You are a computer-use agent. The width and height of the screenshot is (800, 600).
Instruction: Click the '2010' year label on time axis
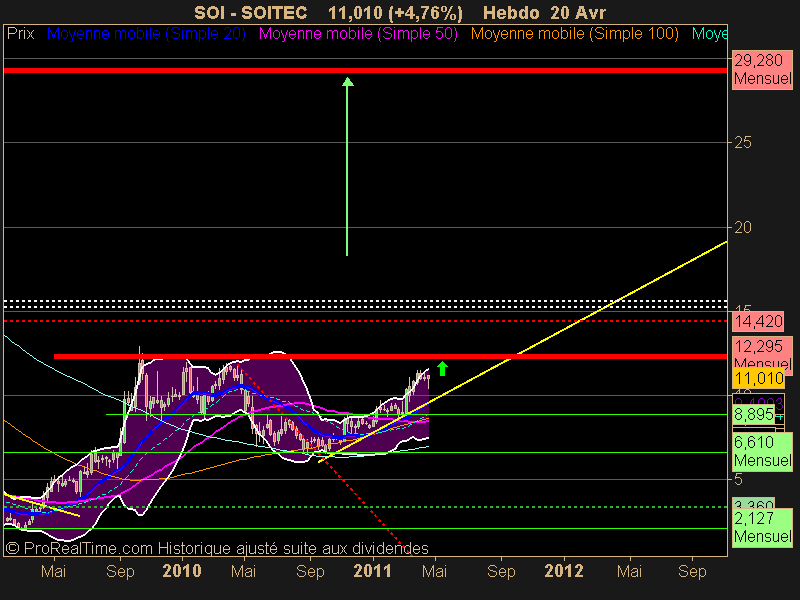tap(182, 571)
